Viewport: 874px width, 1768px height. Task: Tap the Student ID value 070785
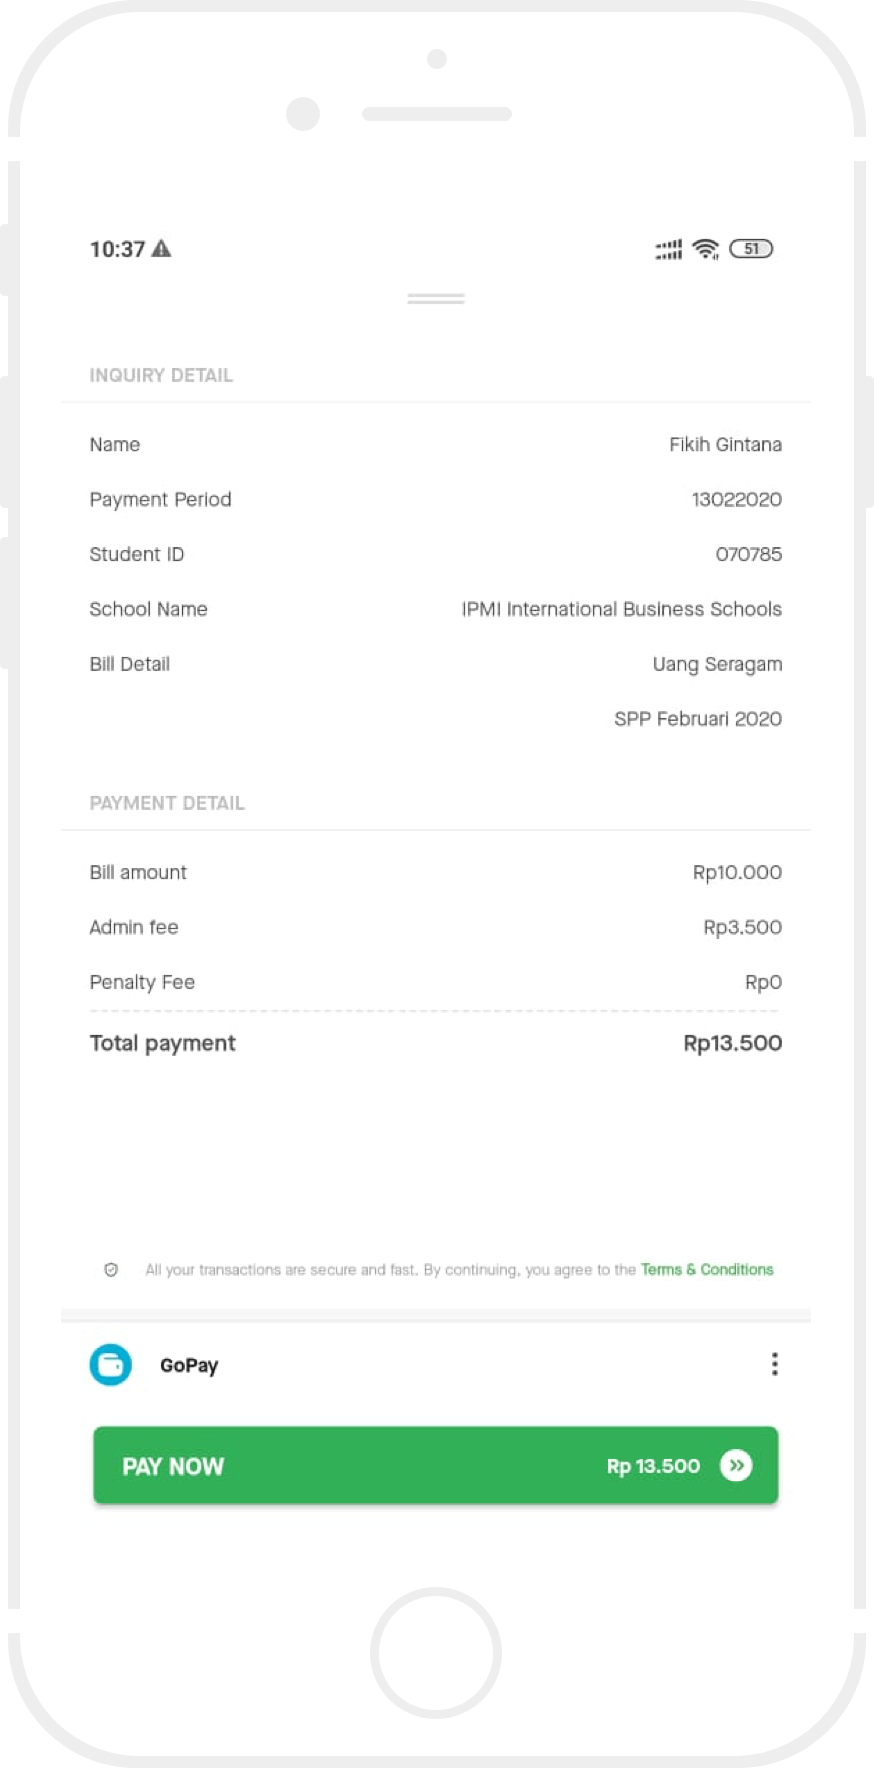(748, 554)
